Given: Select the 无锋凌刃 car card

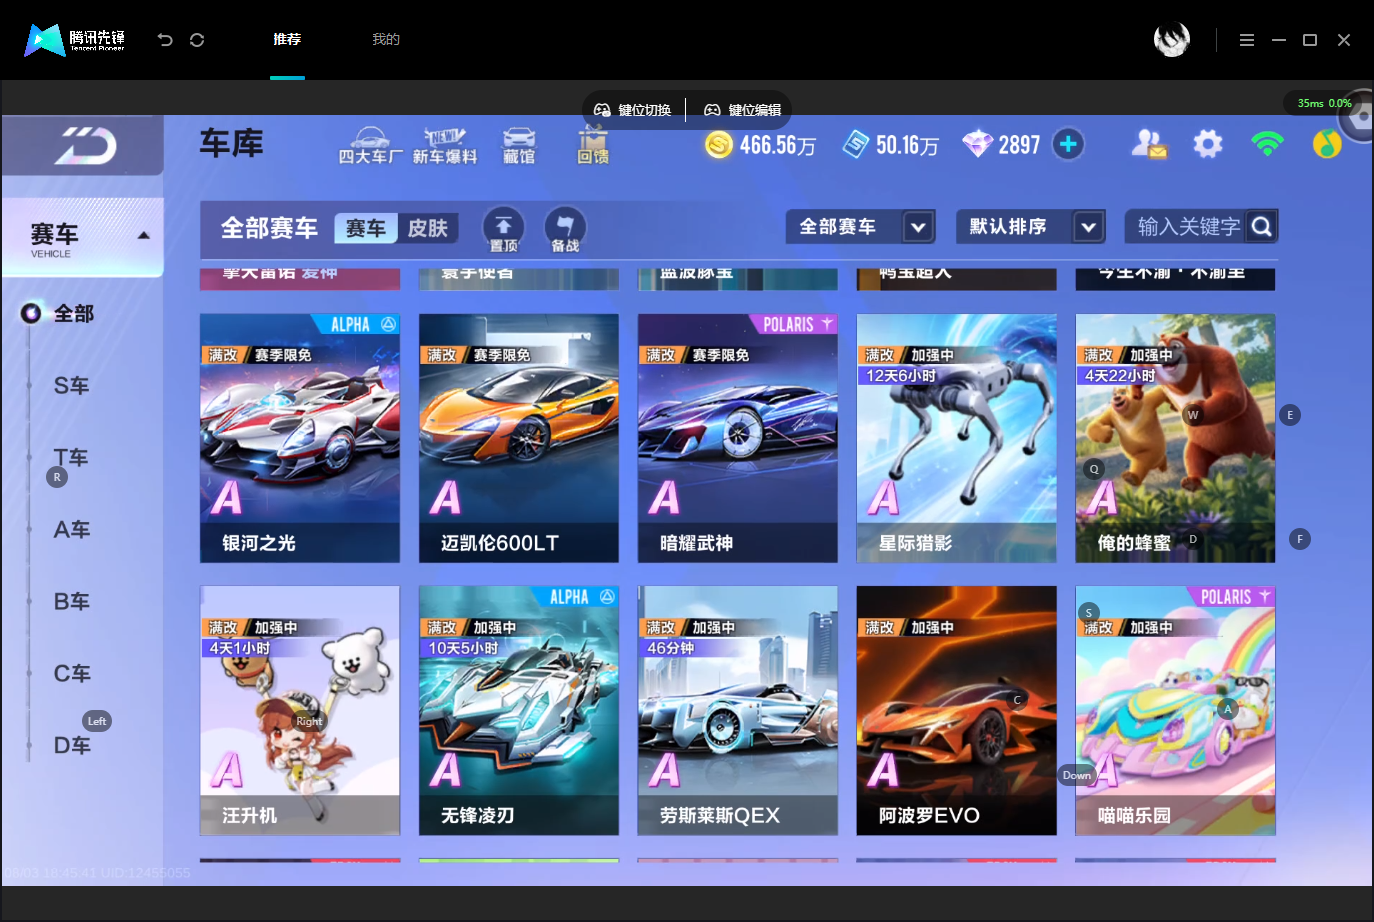Looking at the screenshot, I should point(519,710).
